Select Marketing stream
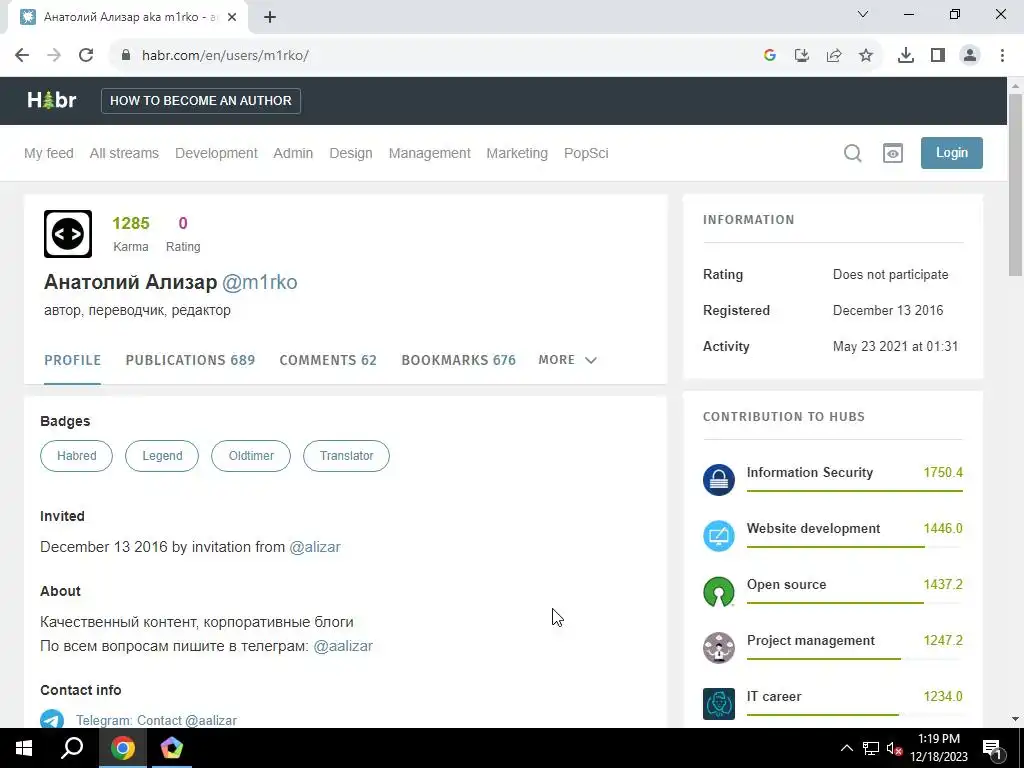This screenshot has width=1024, height=768. click(517, 153)
